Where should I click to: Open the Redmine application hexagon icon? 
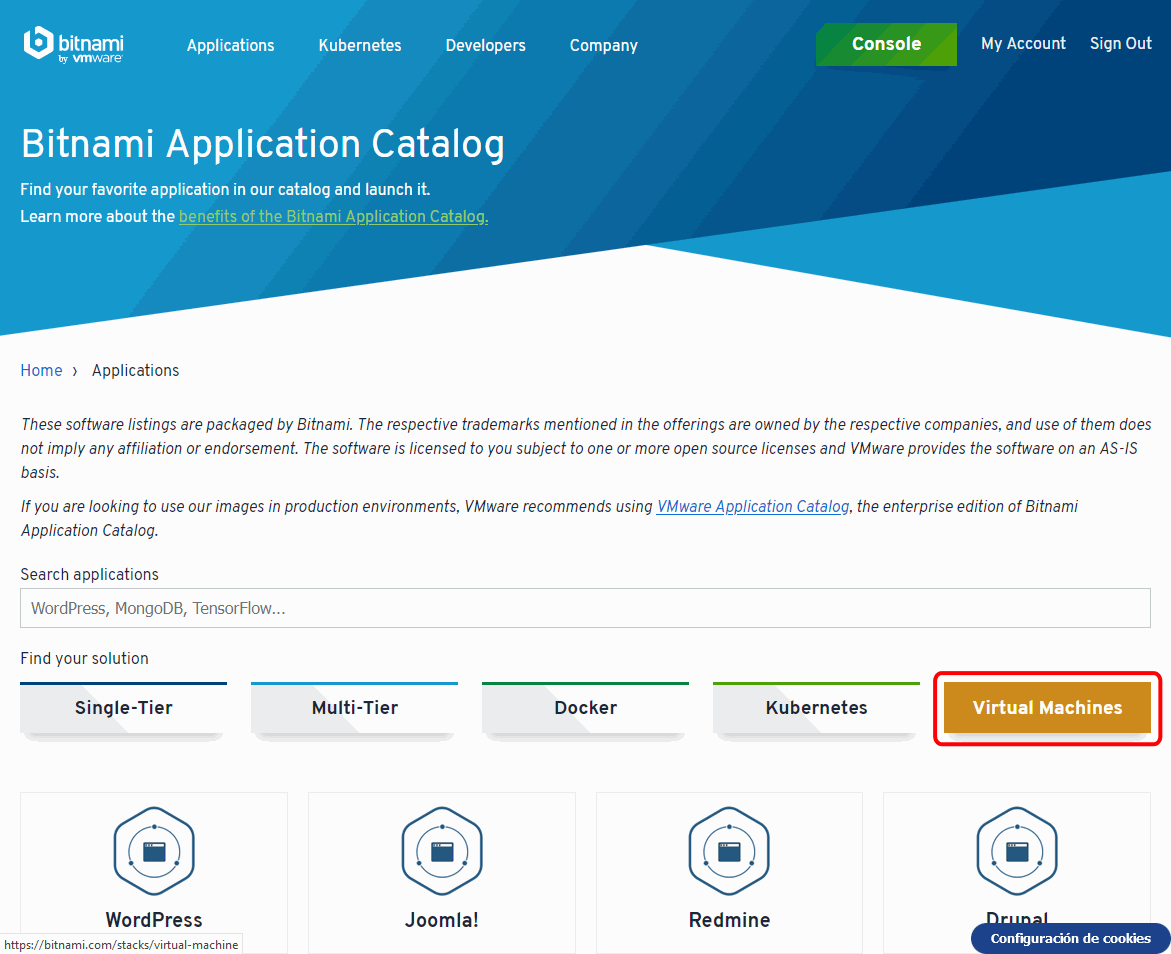[x=729, y=851]
